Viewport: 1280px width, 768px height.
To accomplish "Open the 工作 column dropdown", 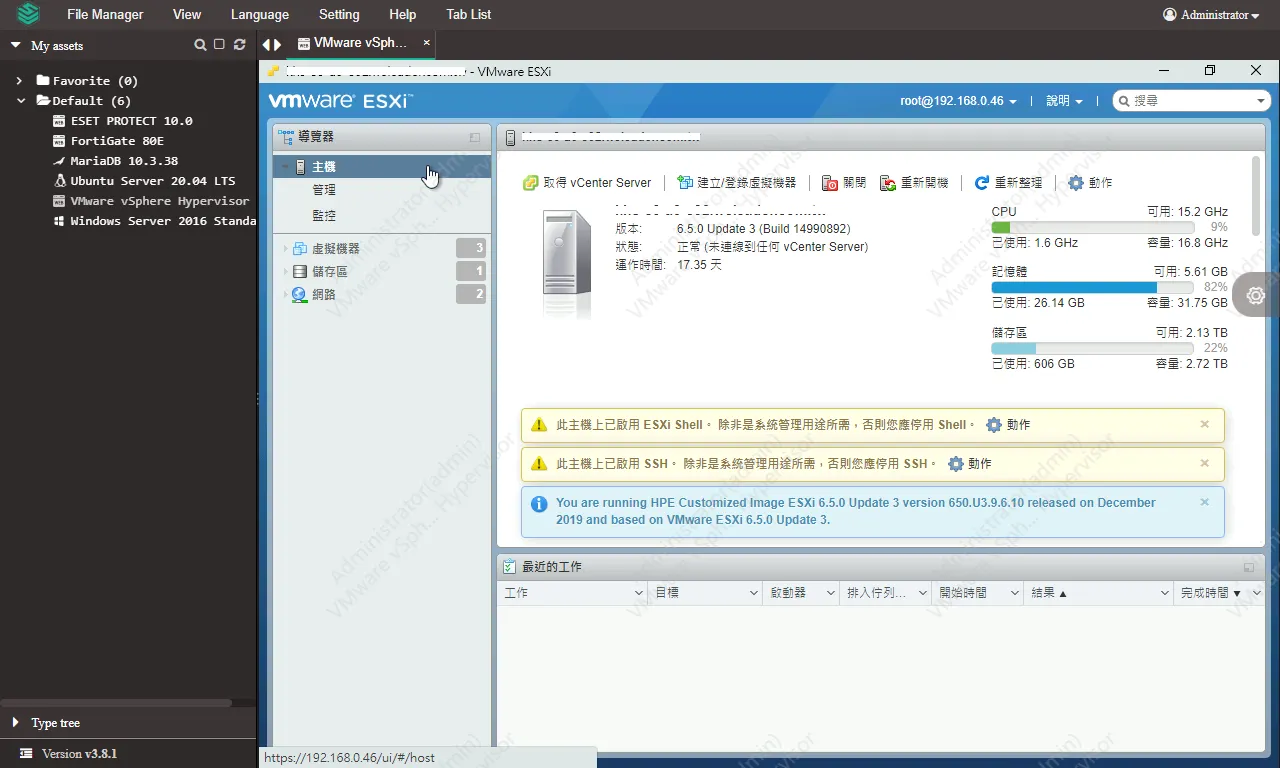I will (639, 593).
